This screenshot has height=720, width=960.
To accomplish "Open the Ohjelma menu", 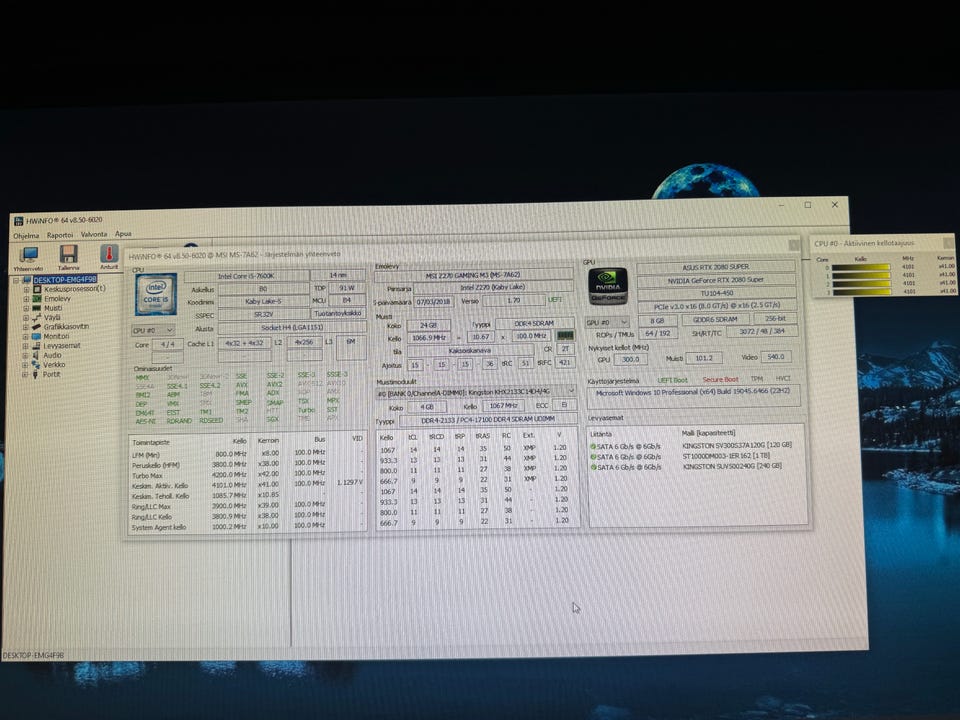I will point(26,235).
